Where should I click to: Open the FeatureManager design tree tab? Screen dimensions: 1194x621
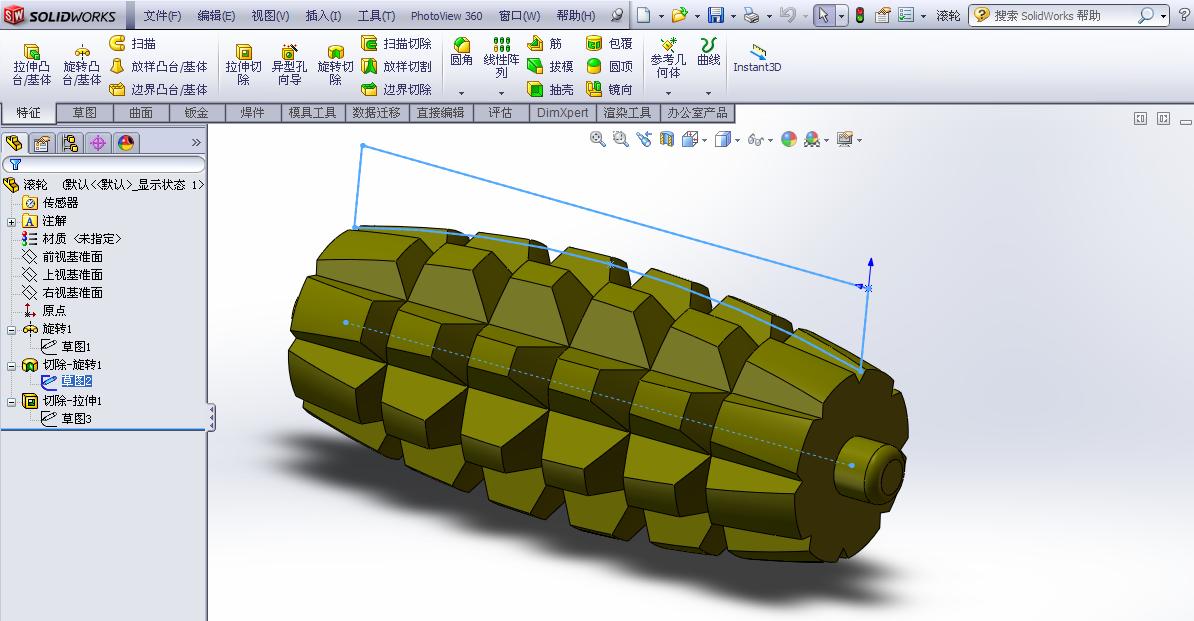[14, 143]
